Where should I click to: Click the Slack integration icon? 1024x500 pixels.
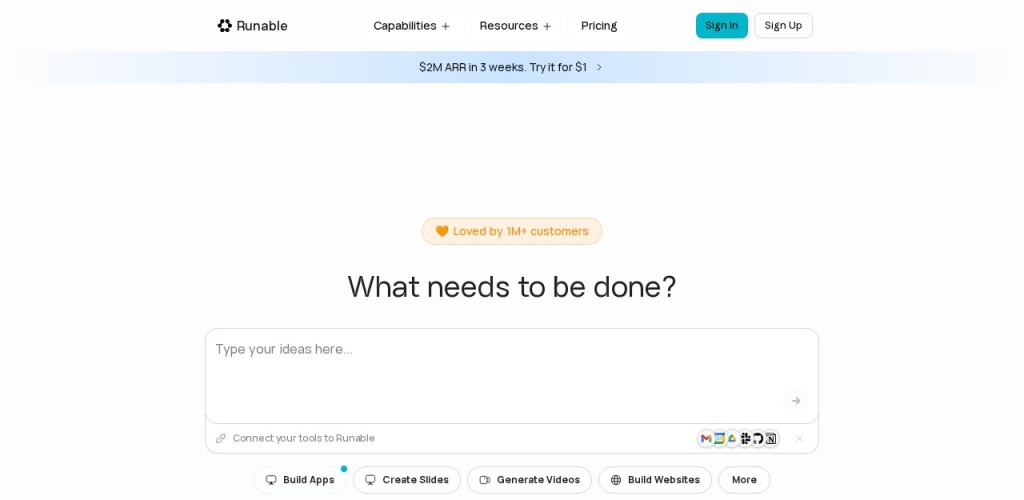(x=745, y=439)
